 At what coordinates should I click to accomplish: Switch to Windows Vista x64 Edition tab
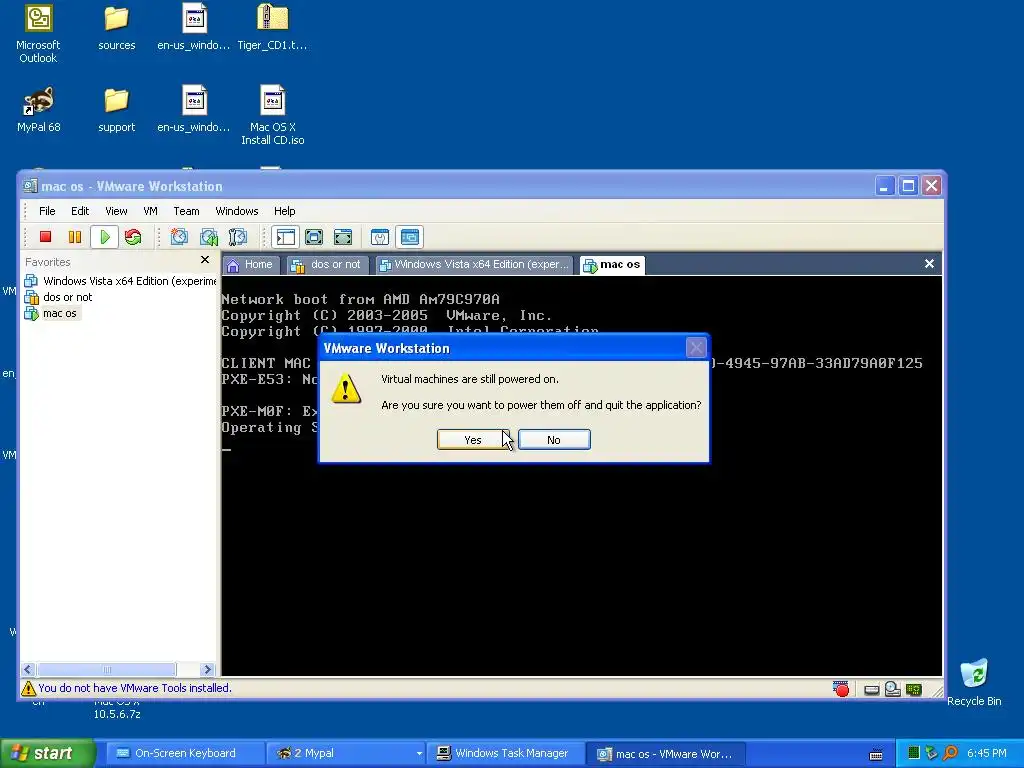[474, 264]
